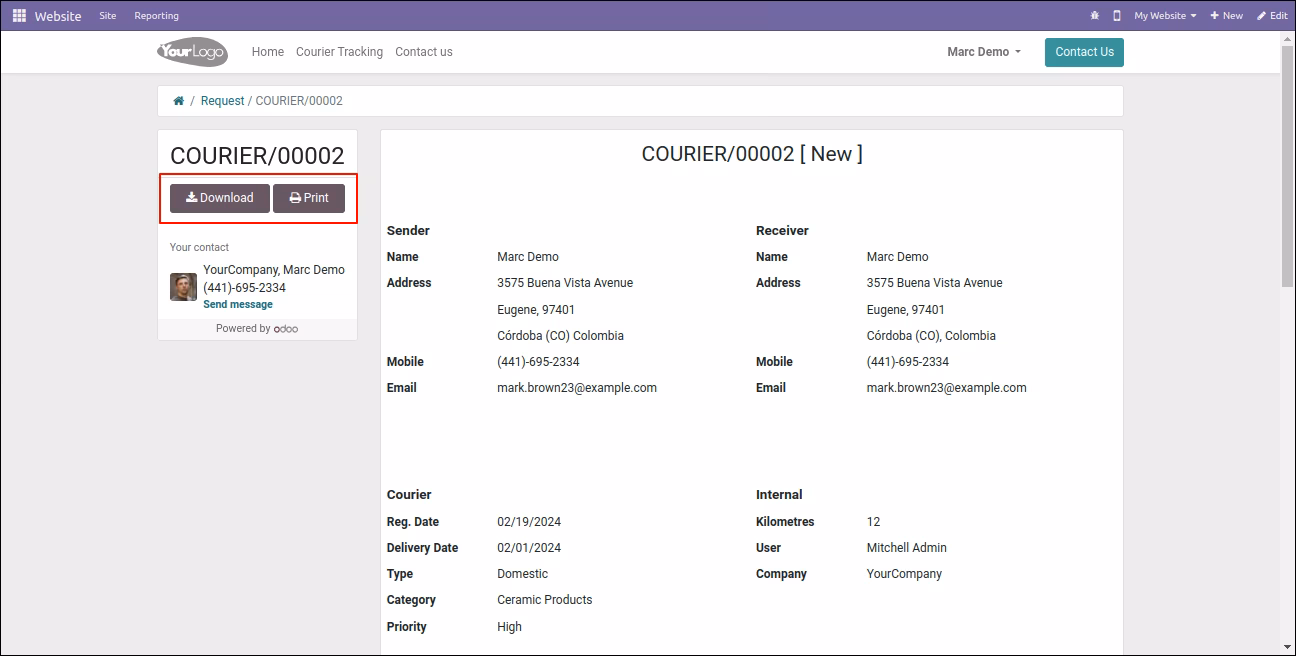Click the Send message link
Screen dimensions: 1296x656
pyautogui.click(x=238, y=305)
